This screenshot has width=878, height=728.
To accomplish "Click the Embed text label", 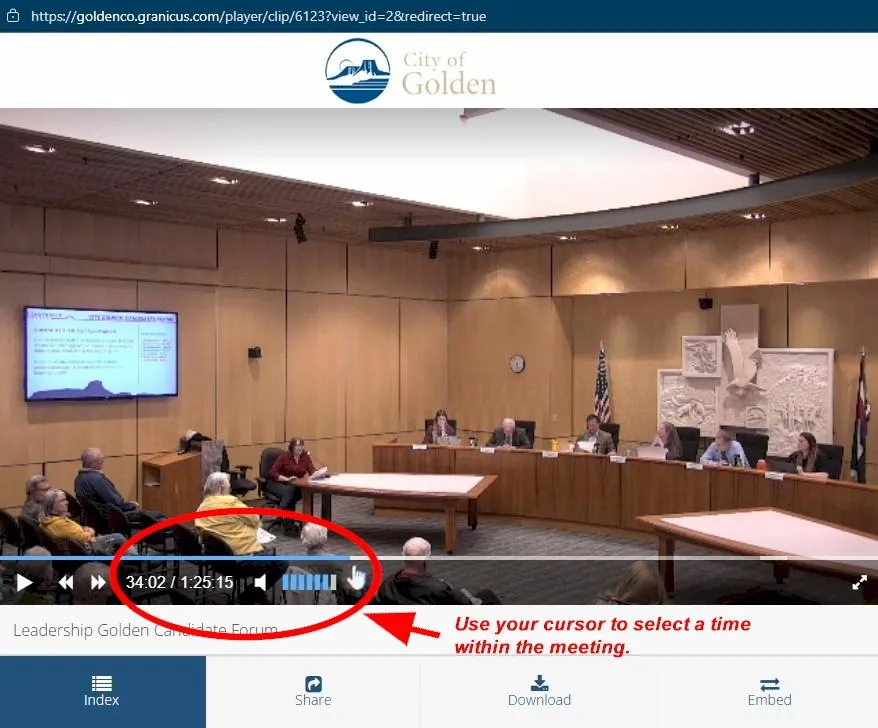I will pyautogui.click(x=769, y=700).
